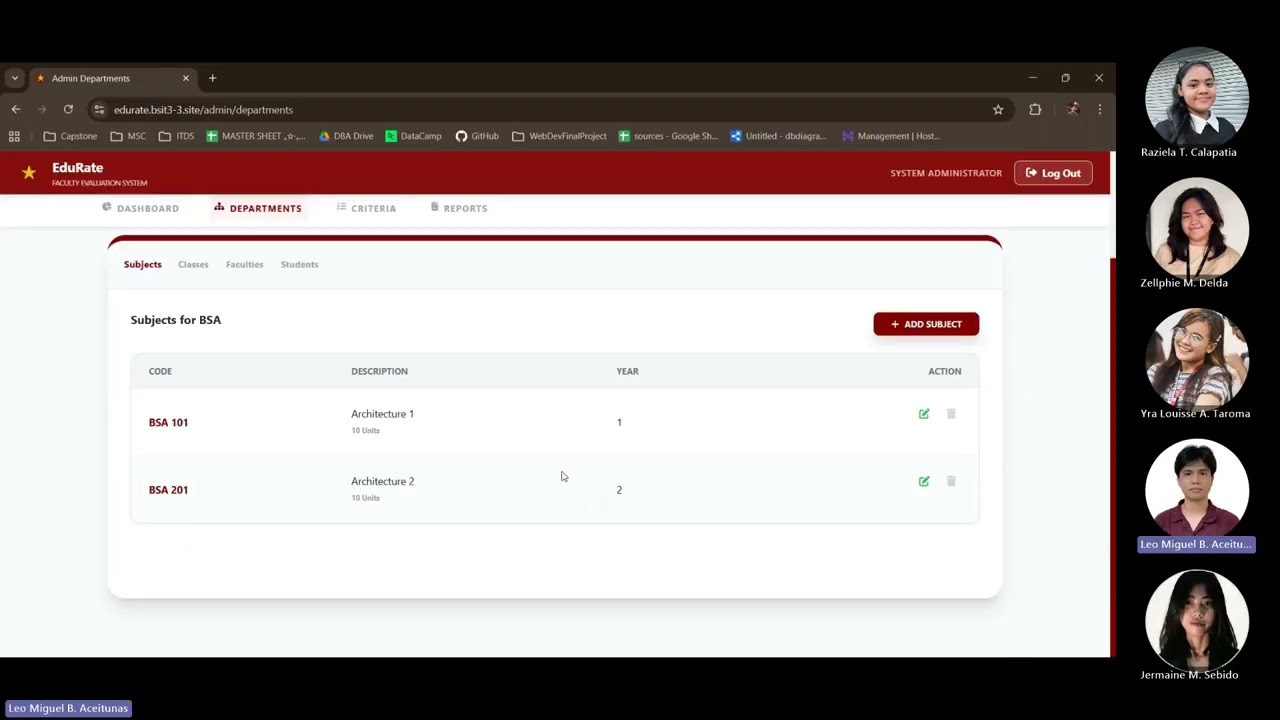Viewport: 1280px width, 720px height.
Task: Click the BSA 201 subject code
Action: tap(168, 490)
